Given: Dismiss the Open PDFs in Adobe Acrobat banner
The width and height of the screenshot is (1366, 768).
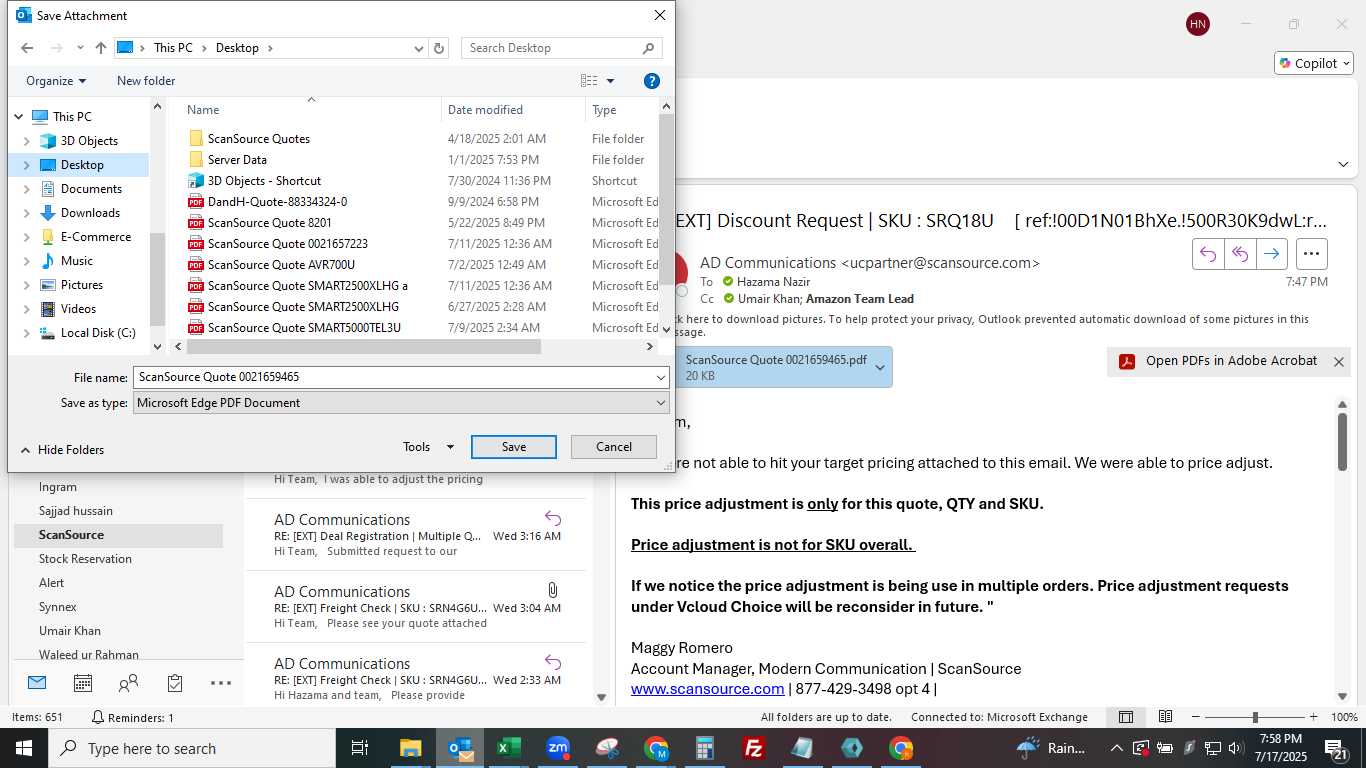Looking at the screenshot, I should pyautogui.click(x=1338, y=362).
